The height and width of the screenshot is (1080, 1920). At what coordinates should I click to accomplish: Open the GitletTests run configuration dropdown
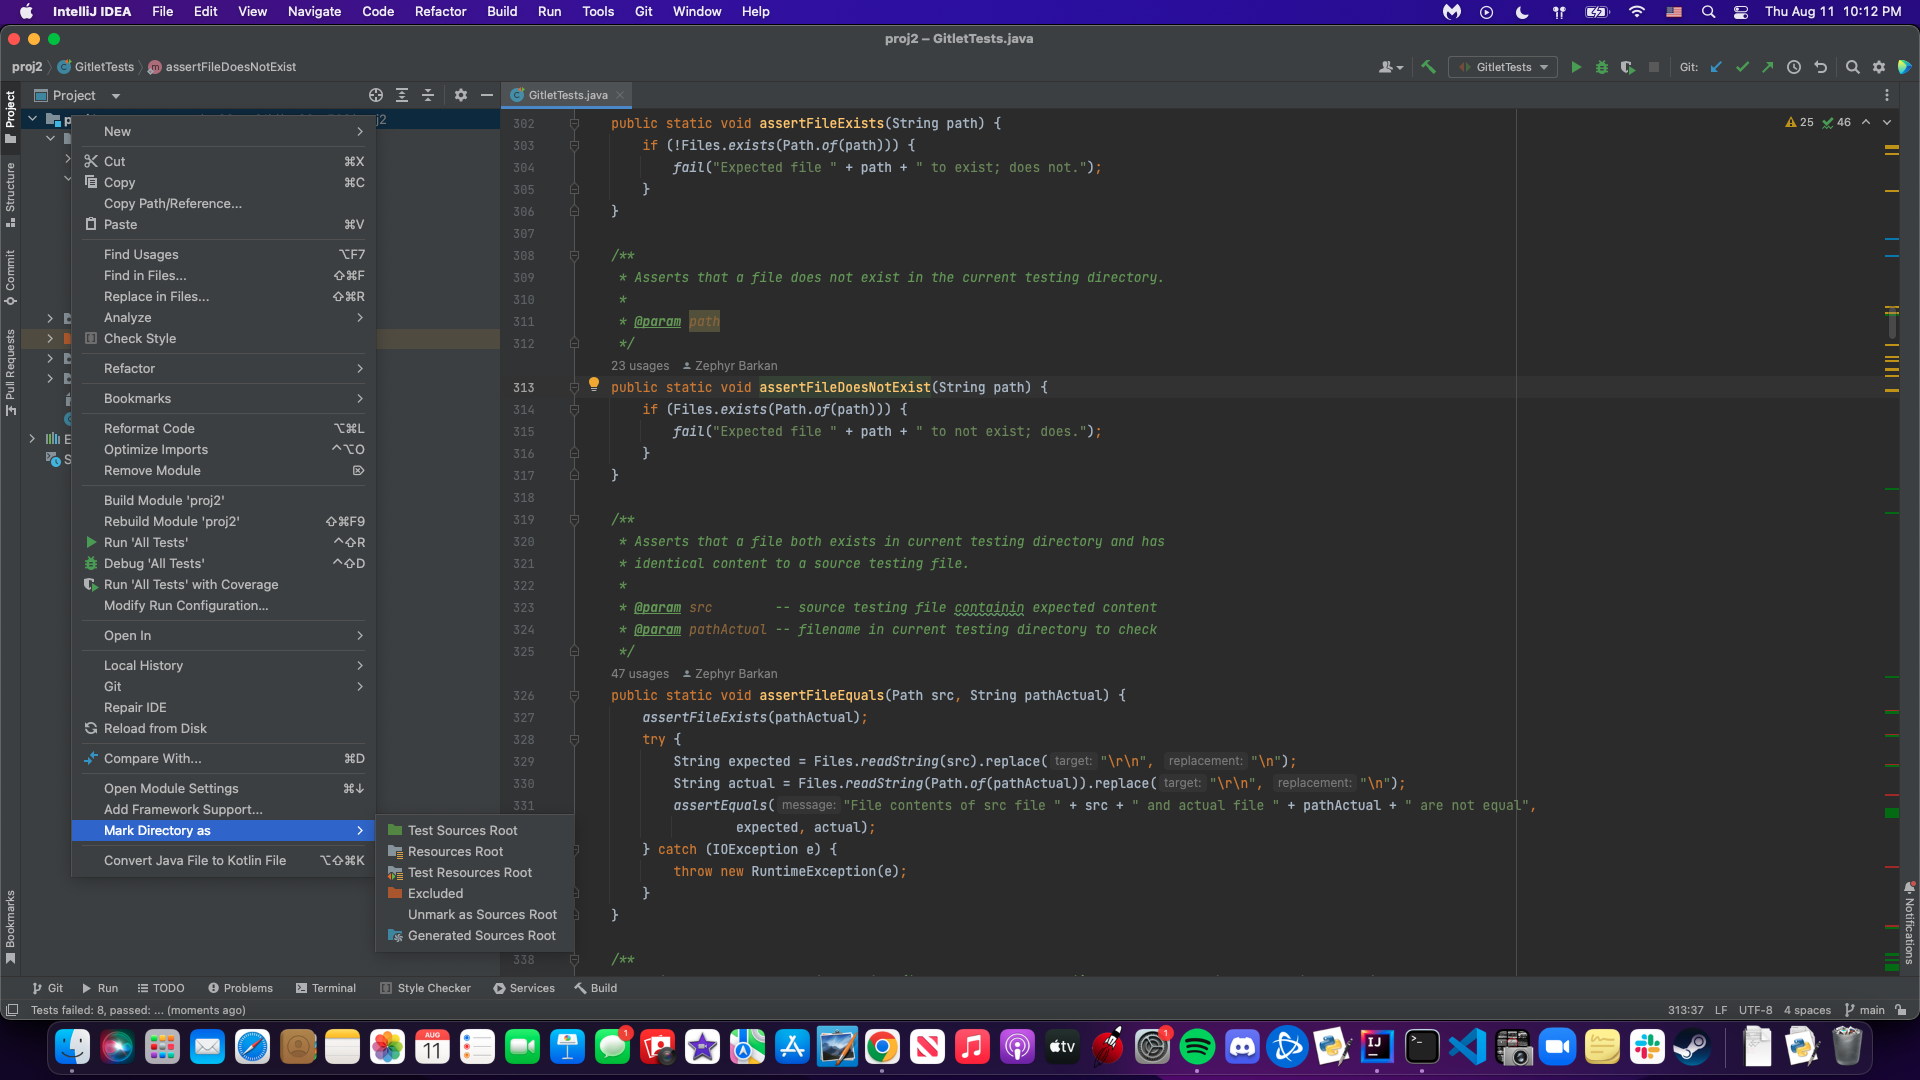tap(1503, 67)
